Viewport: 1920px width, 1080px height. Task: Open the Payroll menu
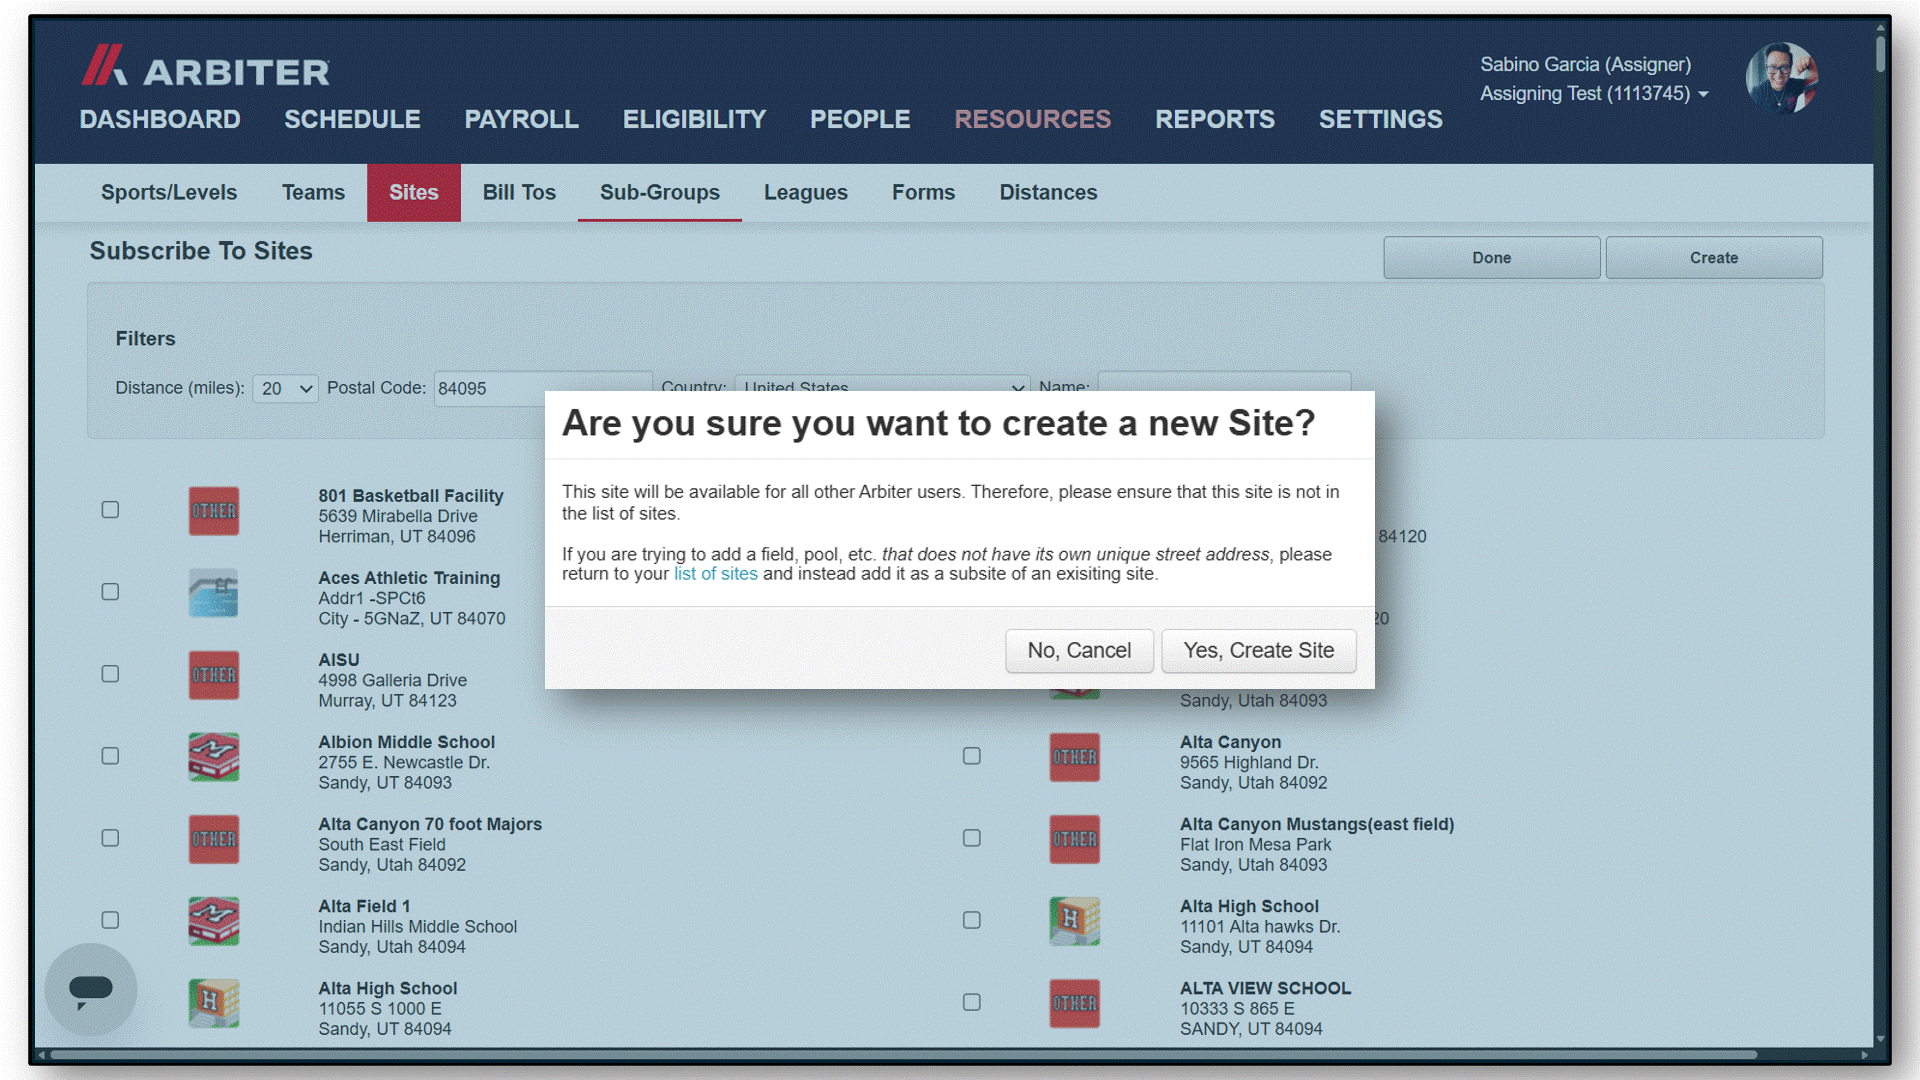pos(521,119)
